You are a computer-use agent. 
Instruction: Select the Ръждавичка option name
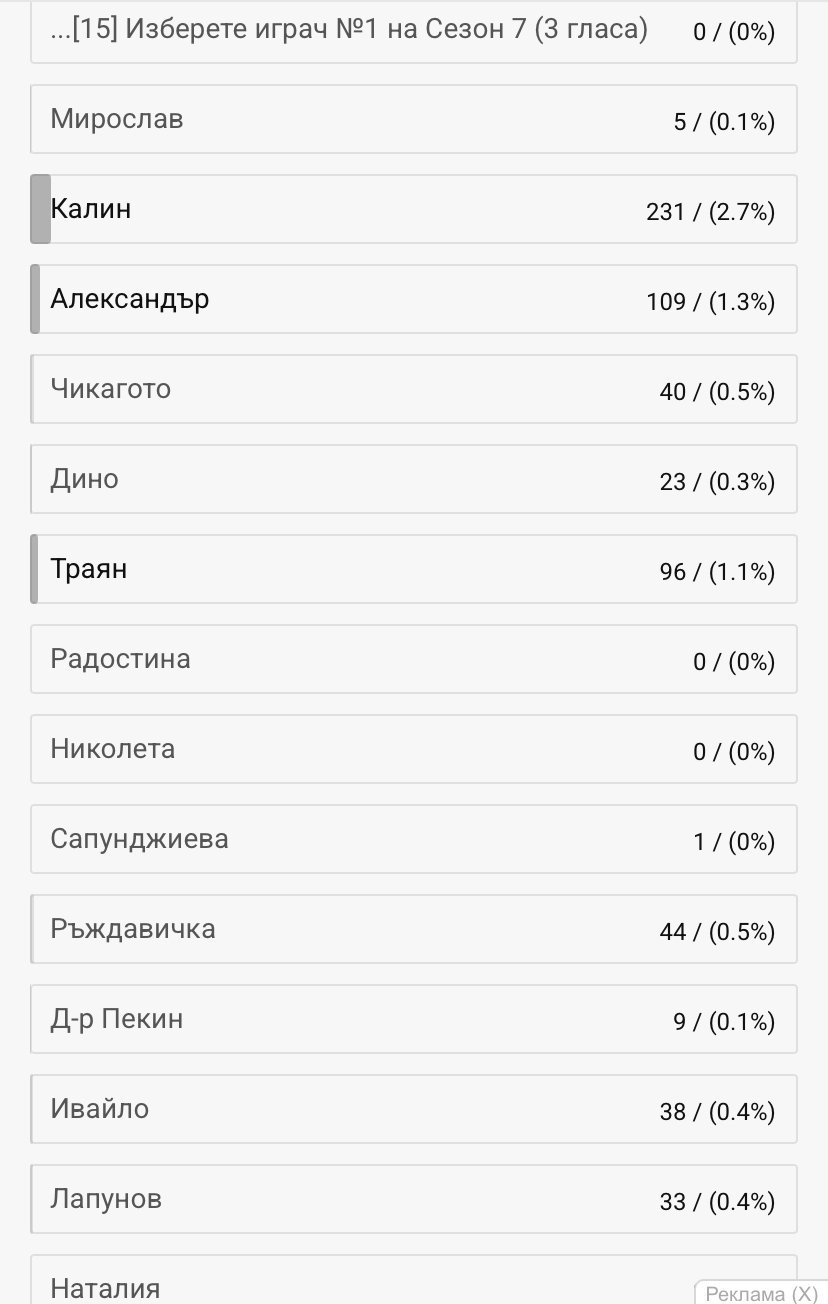tap(133, 929)
